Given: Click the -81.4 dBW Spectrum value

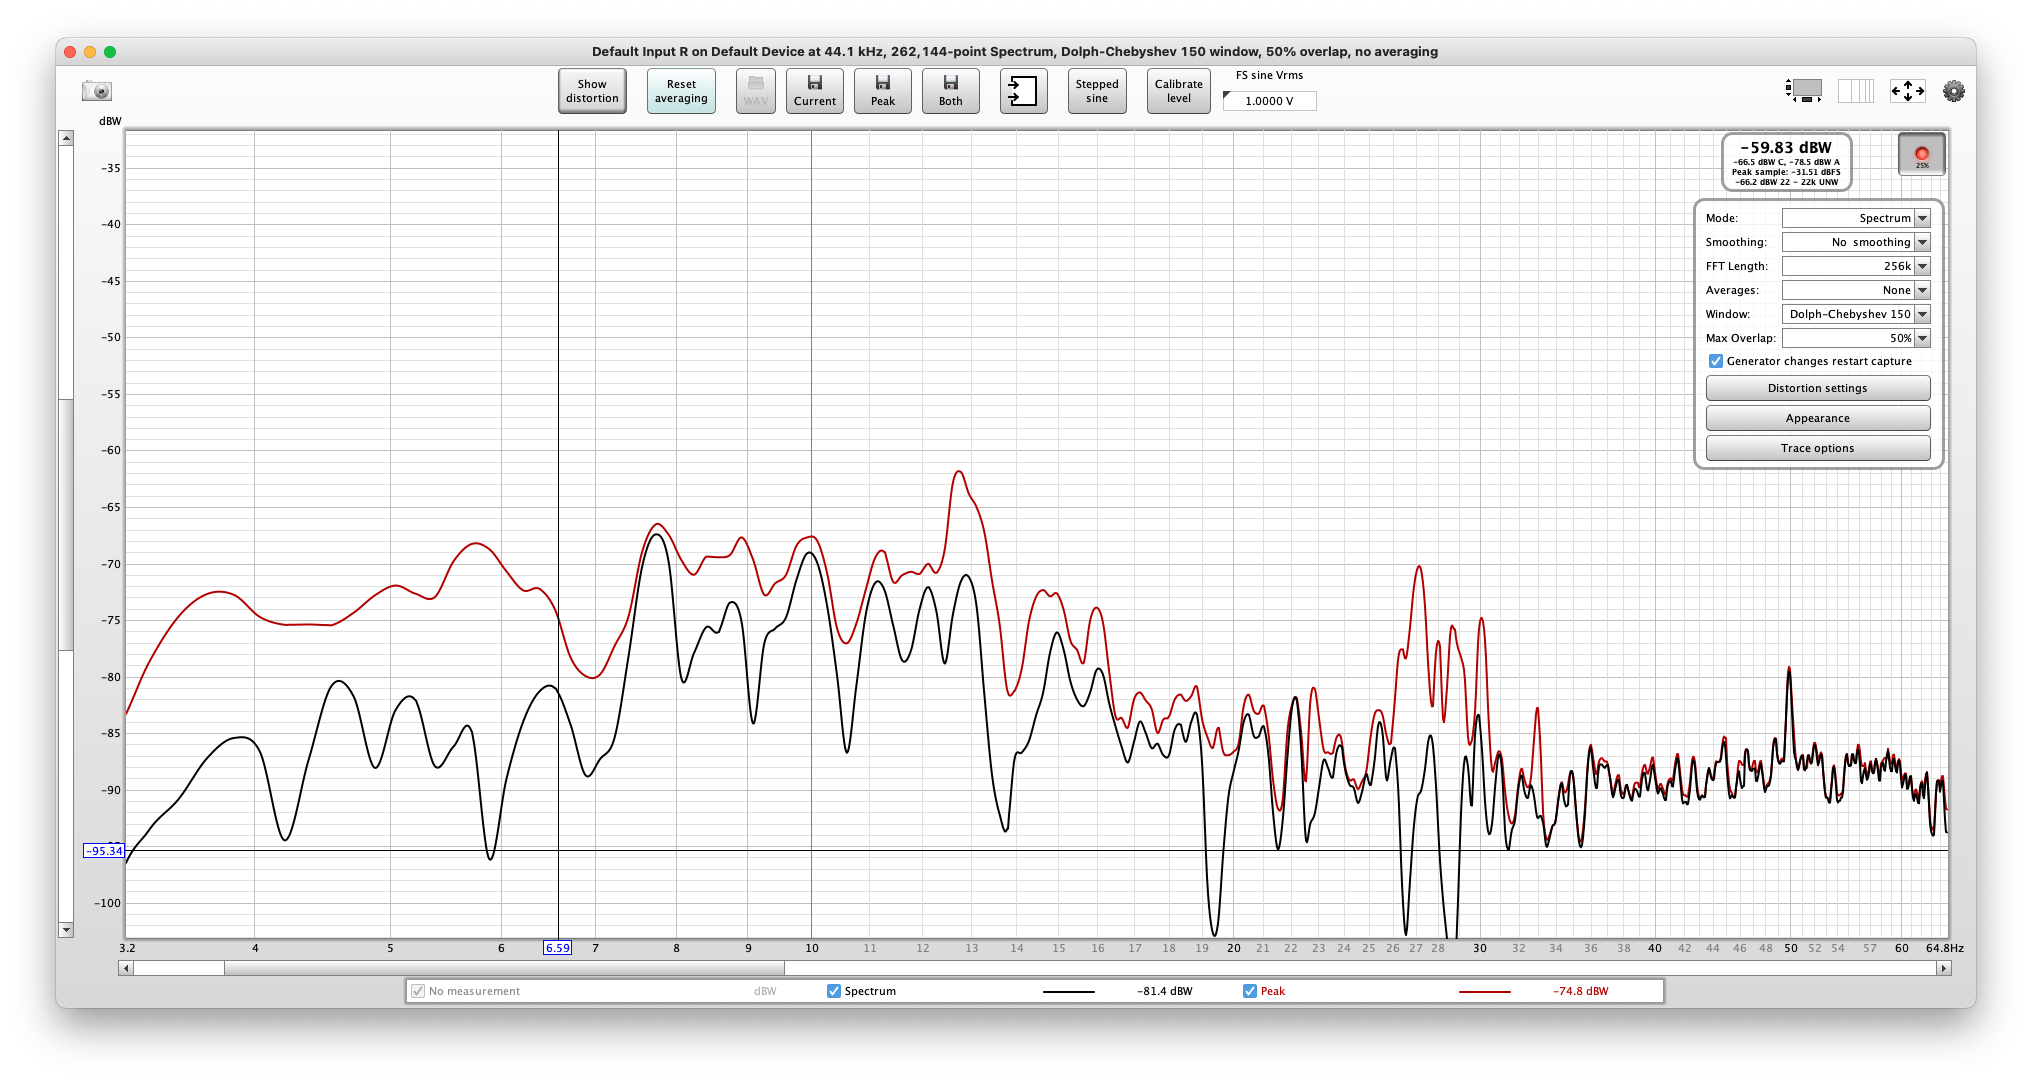Looking at the screenshot, I should coord(1165,991).
